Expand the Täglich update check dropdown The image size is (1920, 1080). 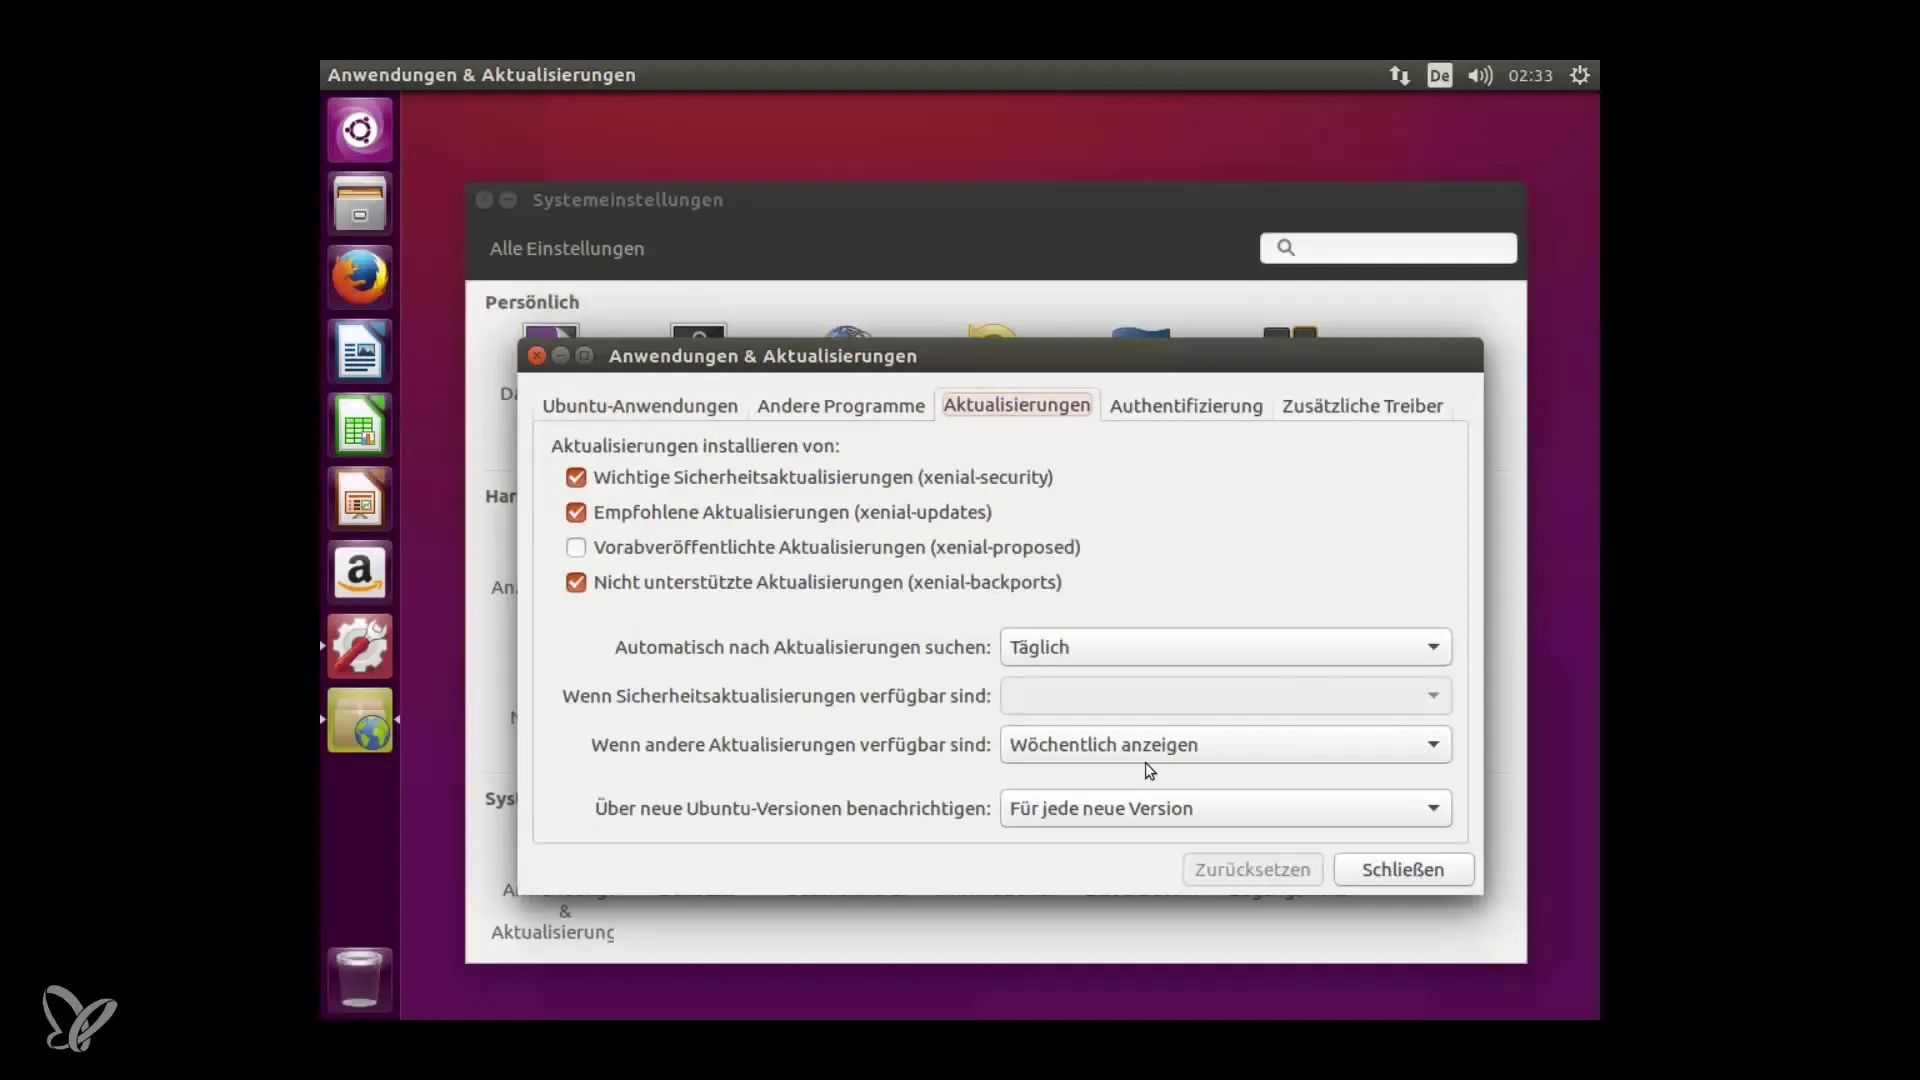click(x=1225, y=647)
